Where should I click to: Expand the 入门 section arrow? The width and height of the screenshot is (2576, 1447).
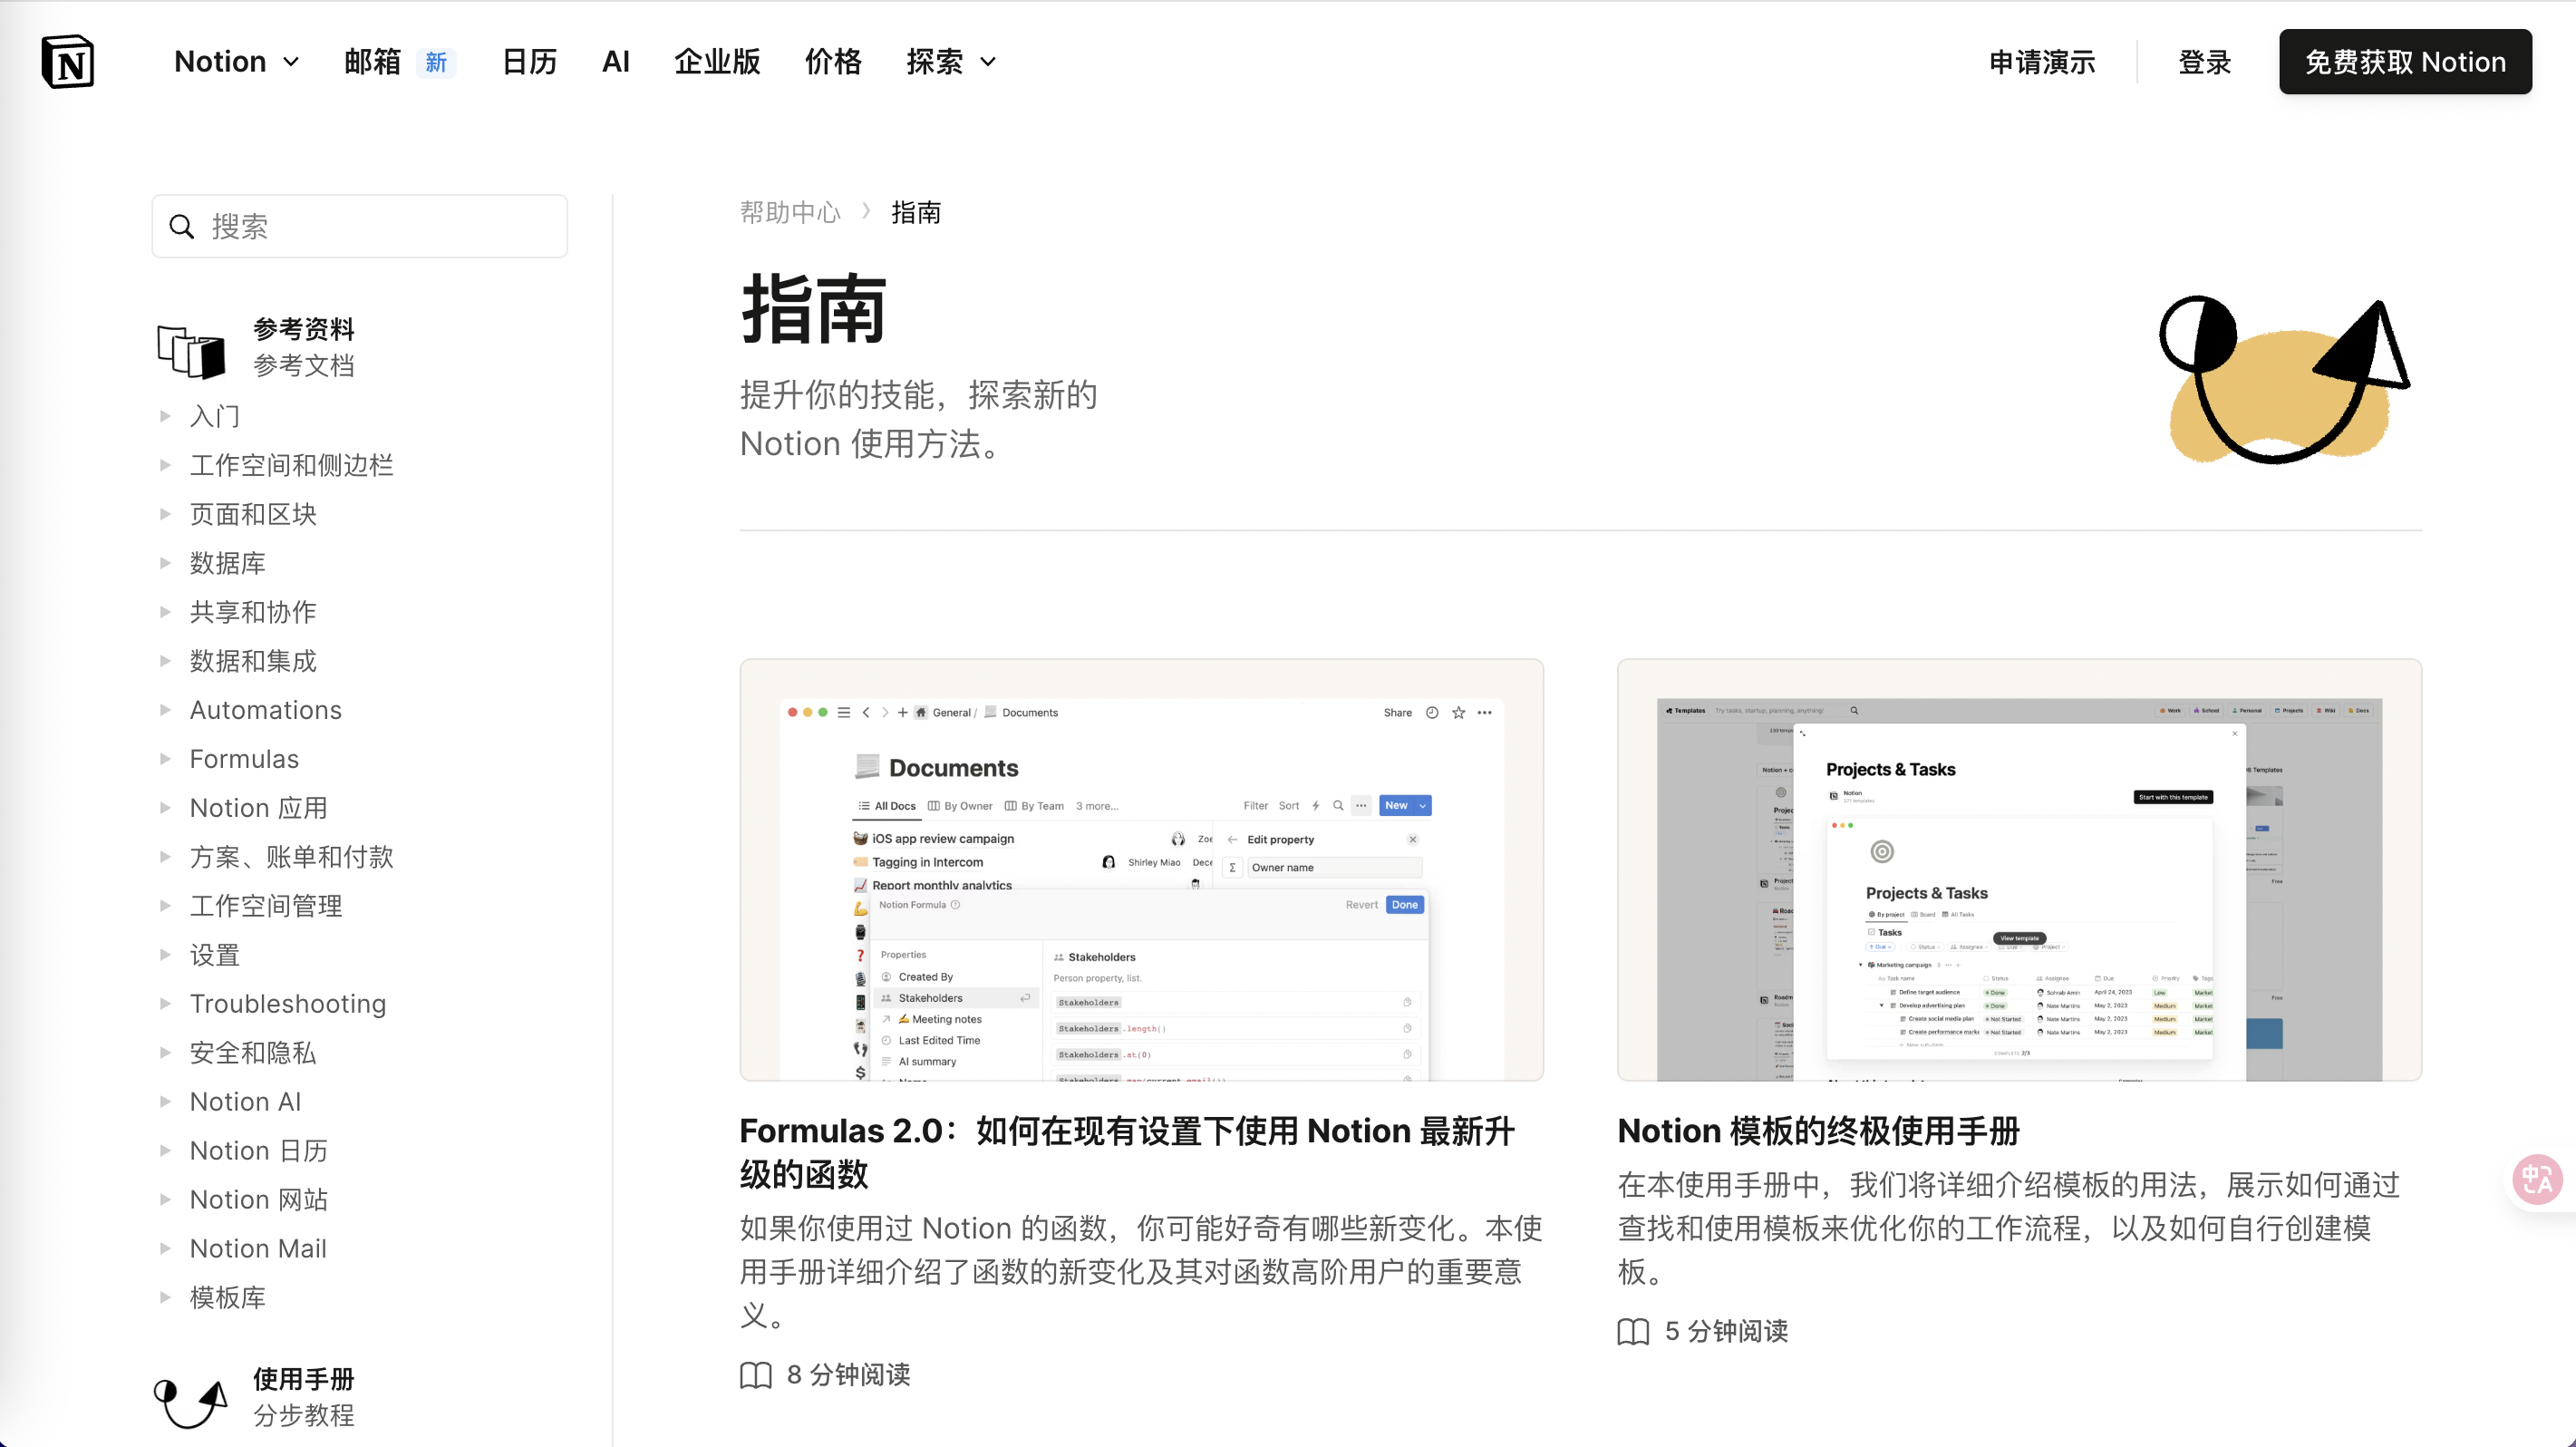[x=166, y=416]
